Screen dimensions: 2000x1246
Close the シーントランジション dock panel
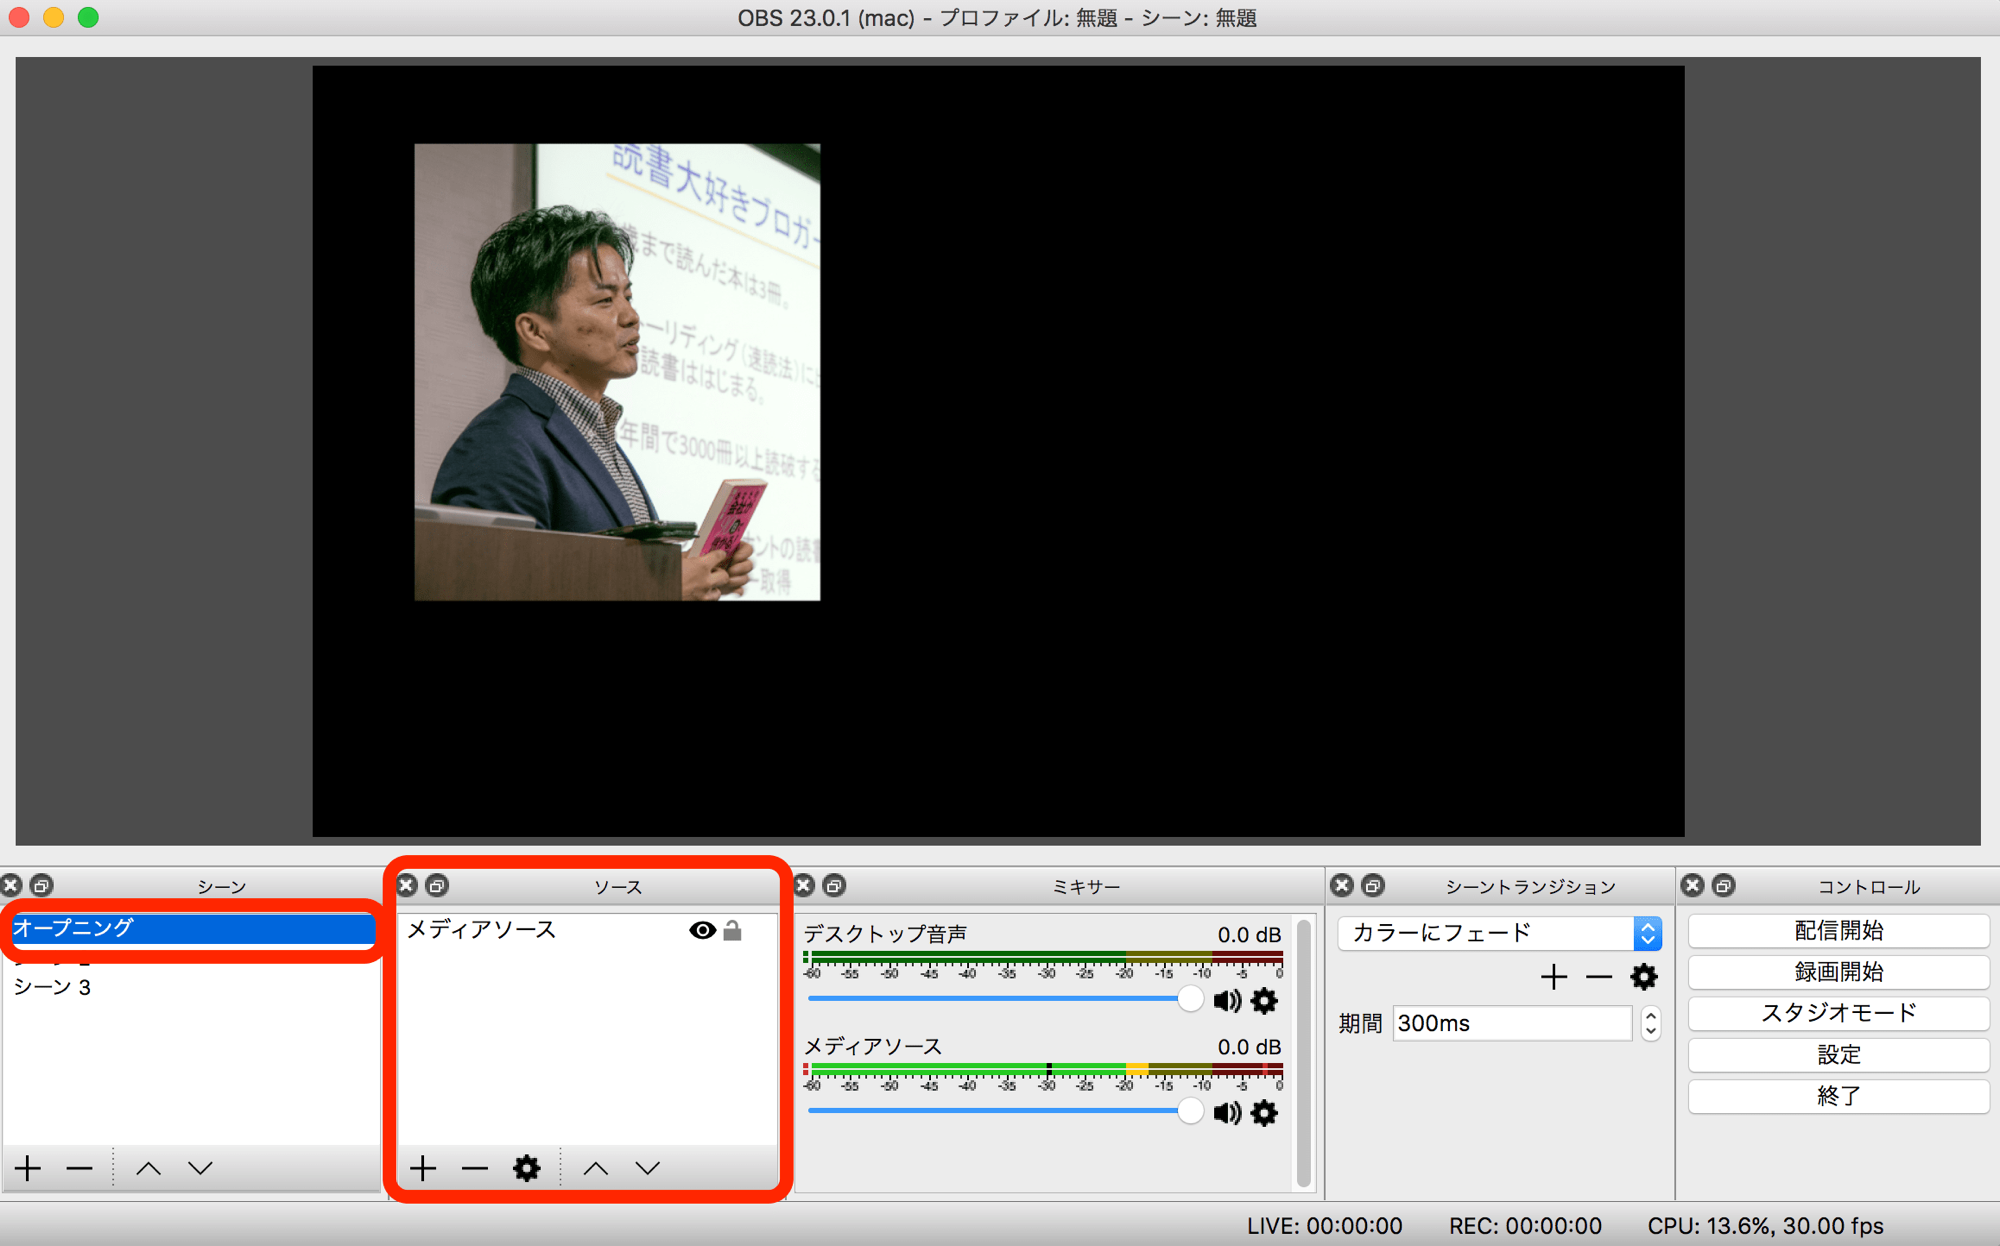[x=1342, y=885]
